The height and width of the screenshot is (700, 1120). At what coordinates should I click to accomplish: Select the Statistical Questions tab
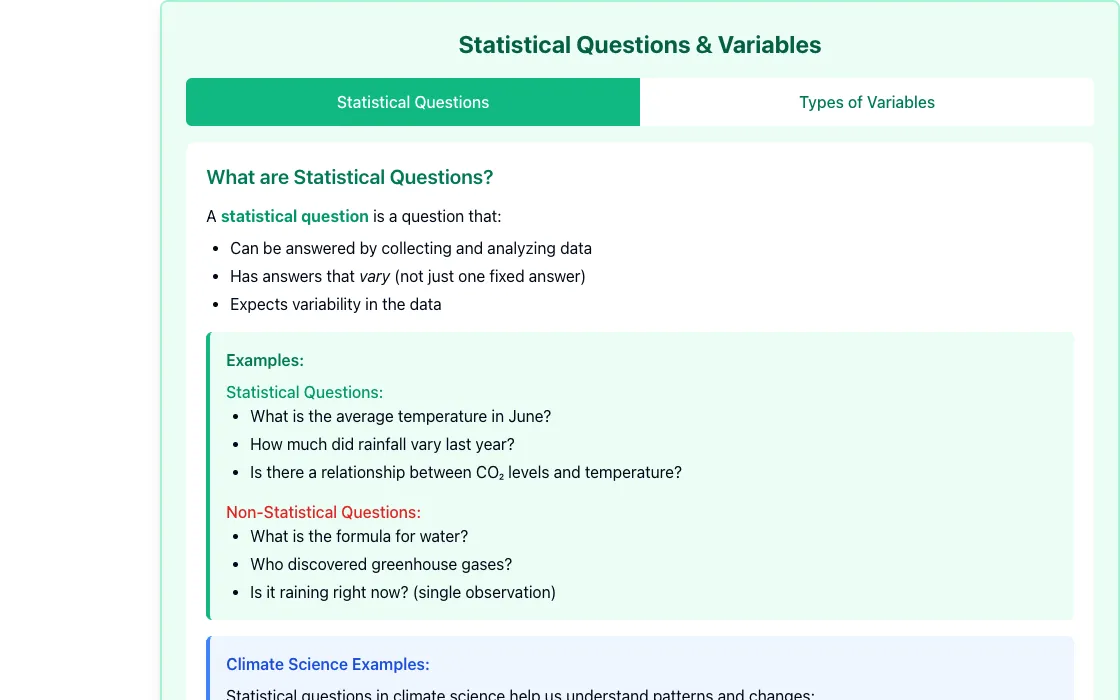click(x=413, y=102)
